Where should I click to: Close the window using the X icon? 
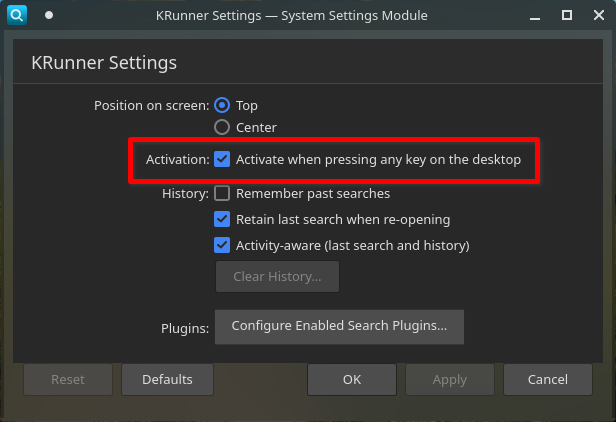click(x=595, y=15)
